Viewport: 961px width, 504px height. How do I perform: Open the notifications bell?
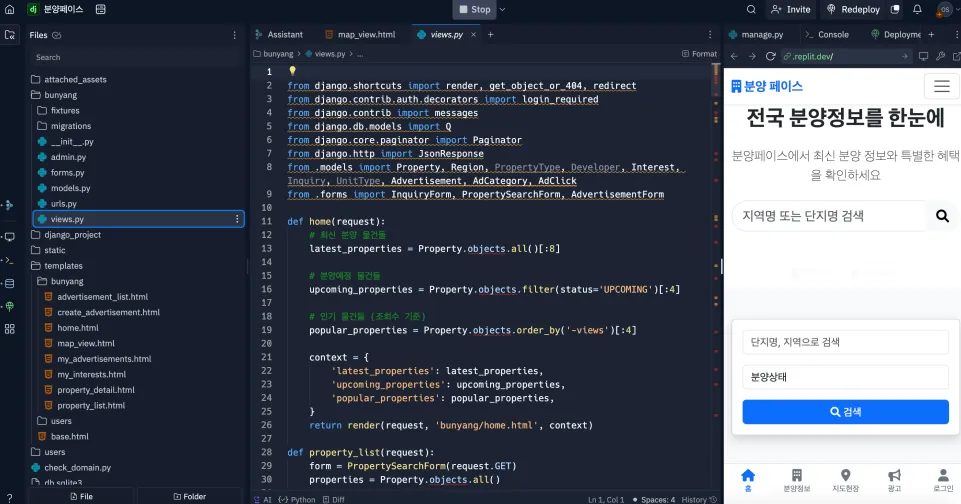tap(917, 9)
